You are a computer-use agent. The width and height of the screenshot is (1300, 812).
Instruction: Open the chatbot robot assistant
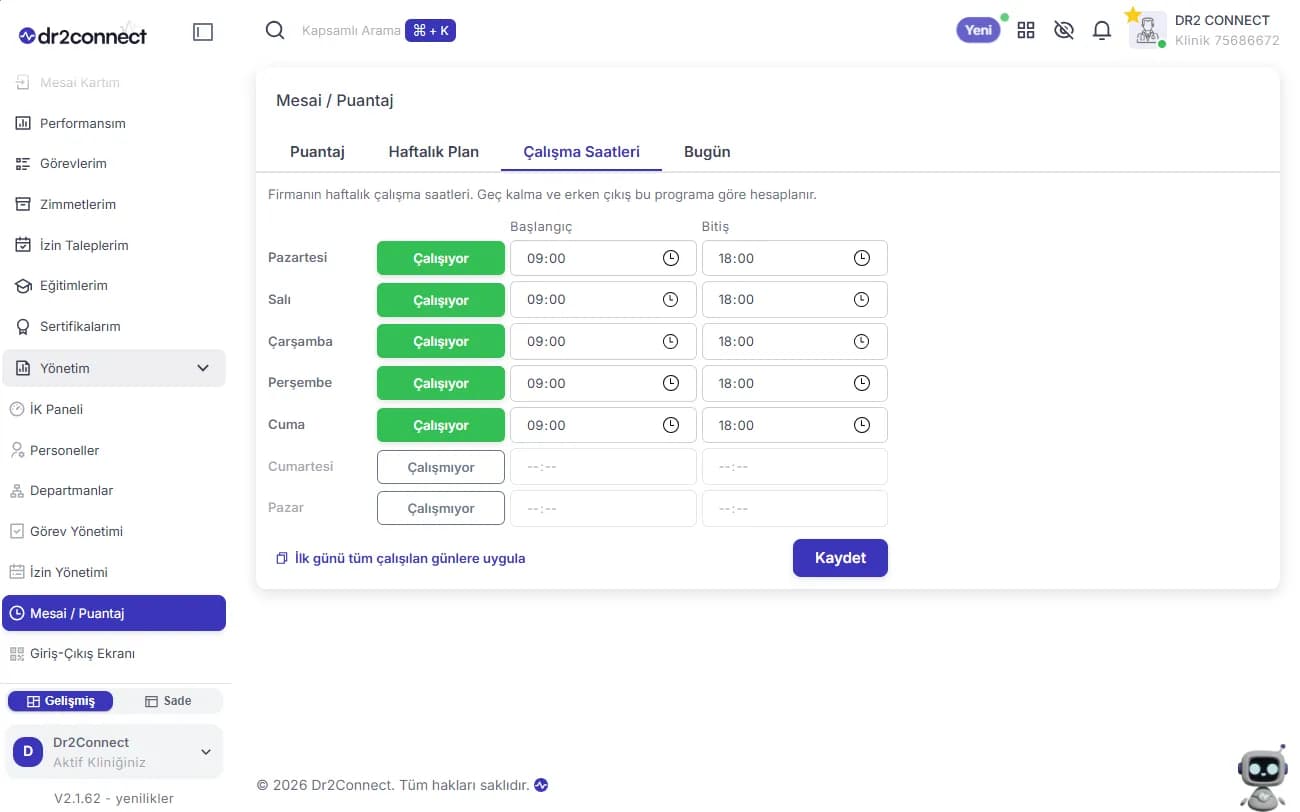pos(1262,776)
